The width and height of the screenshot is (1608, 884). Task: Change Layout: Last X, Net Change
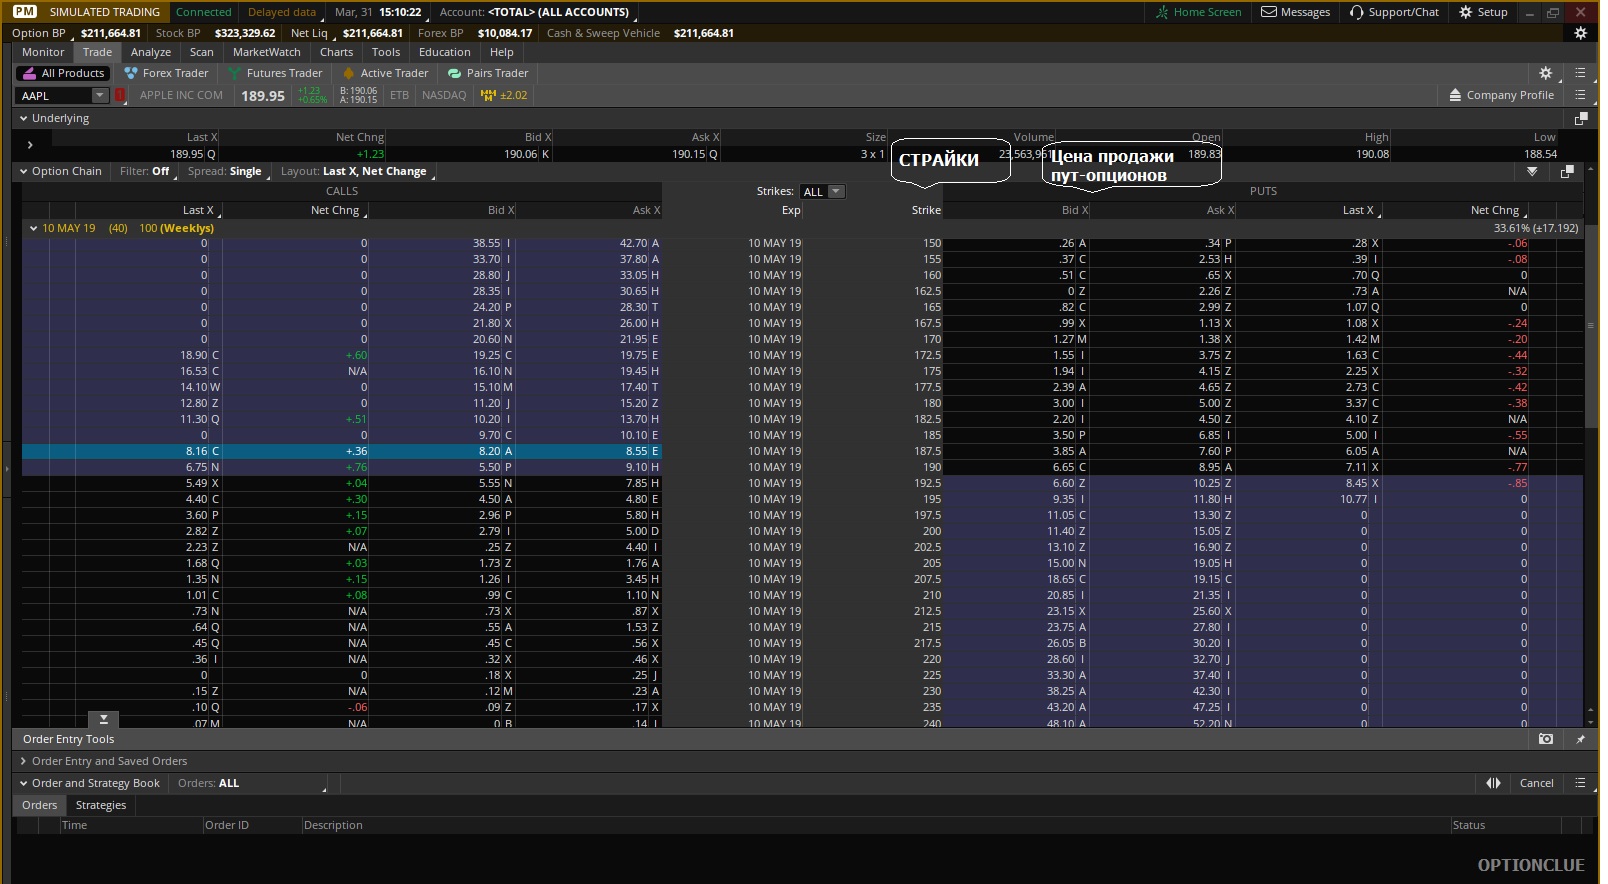354,171
